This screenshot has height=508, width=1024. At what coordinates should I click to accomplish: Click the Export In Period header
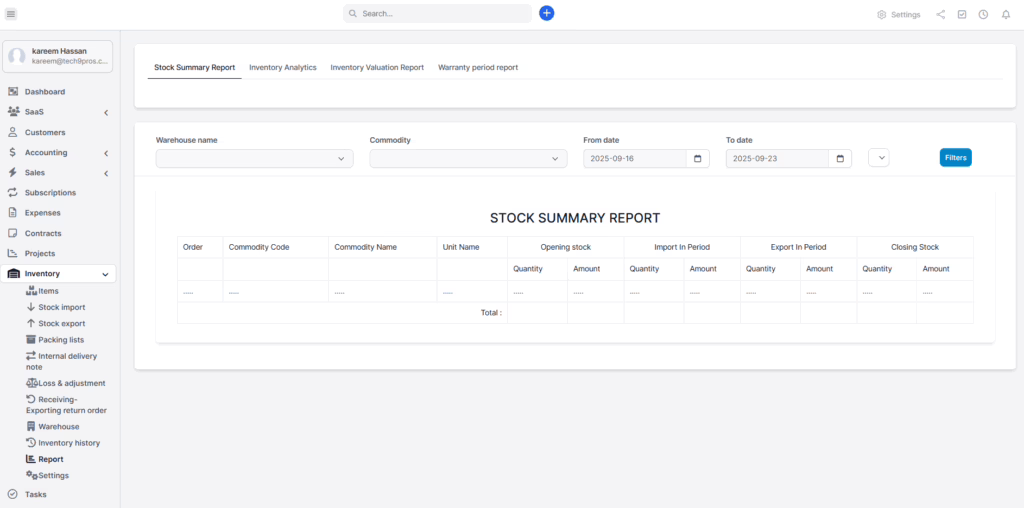coord(798,247)
